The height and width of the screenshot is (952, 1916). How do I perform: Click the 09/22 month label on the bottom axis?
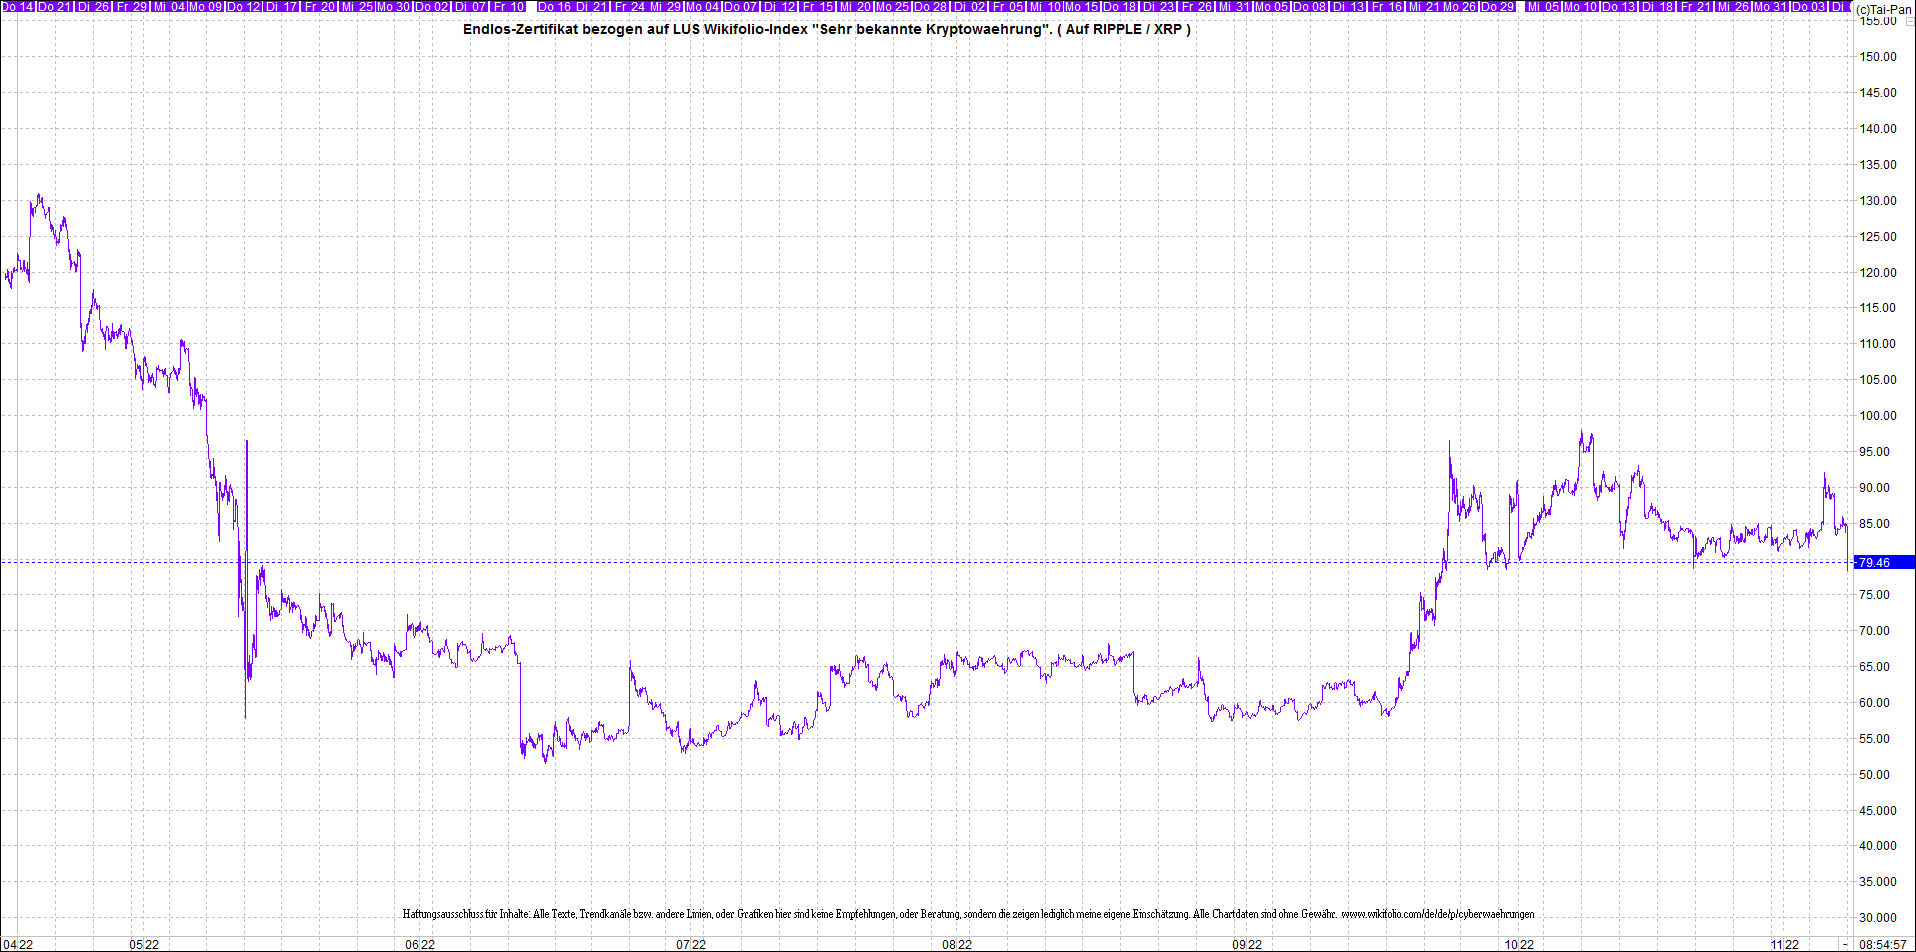[x=1247, y=944]
